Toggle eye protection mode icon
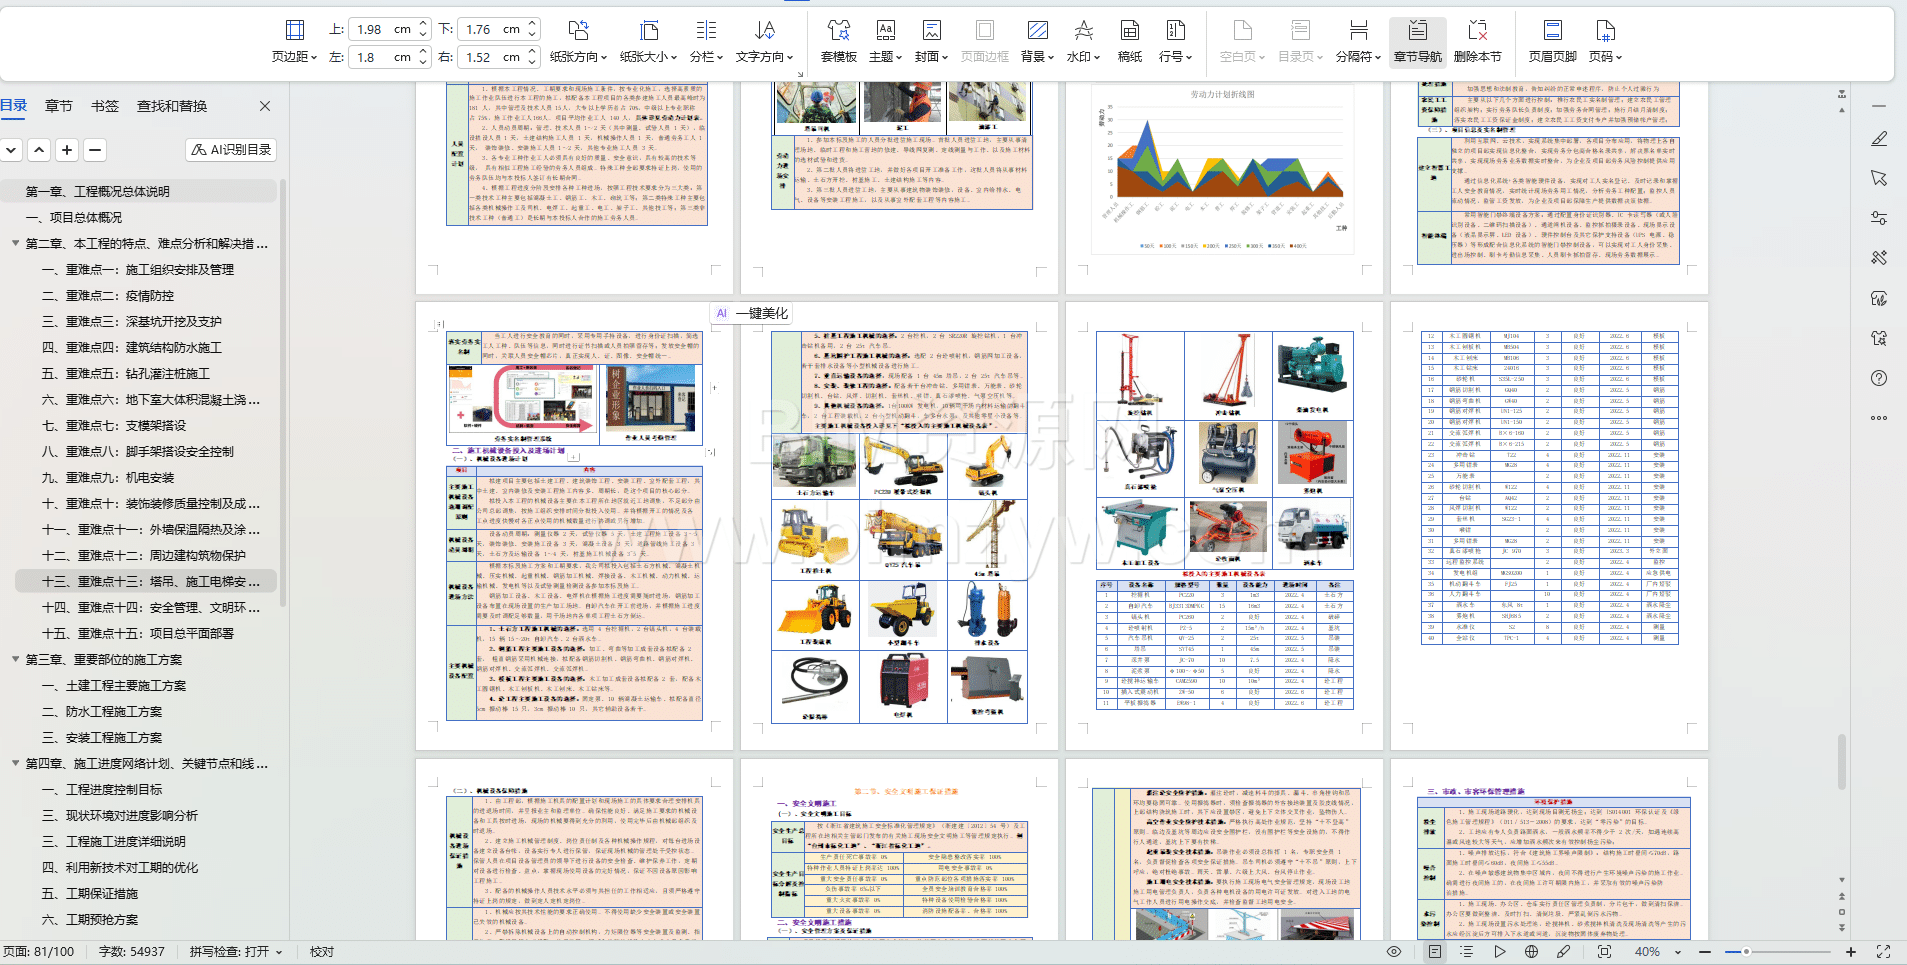Viewport: 1907px width, 965px height. pyautogui.click(x=1394, y=952)
